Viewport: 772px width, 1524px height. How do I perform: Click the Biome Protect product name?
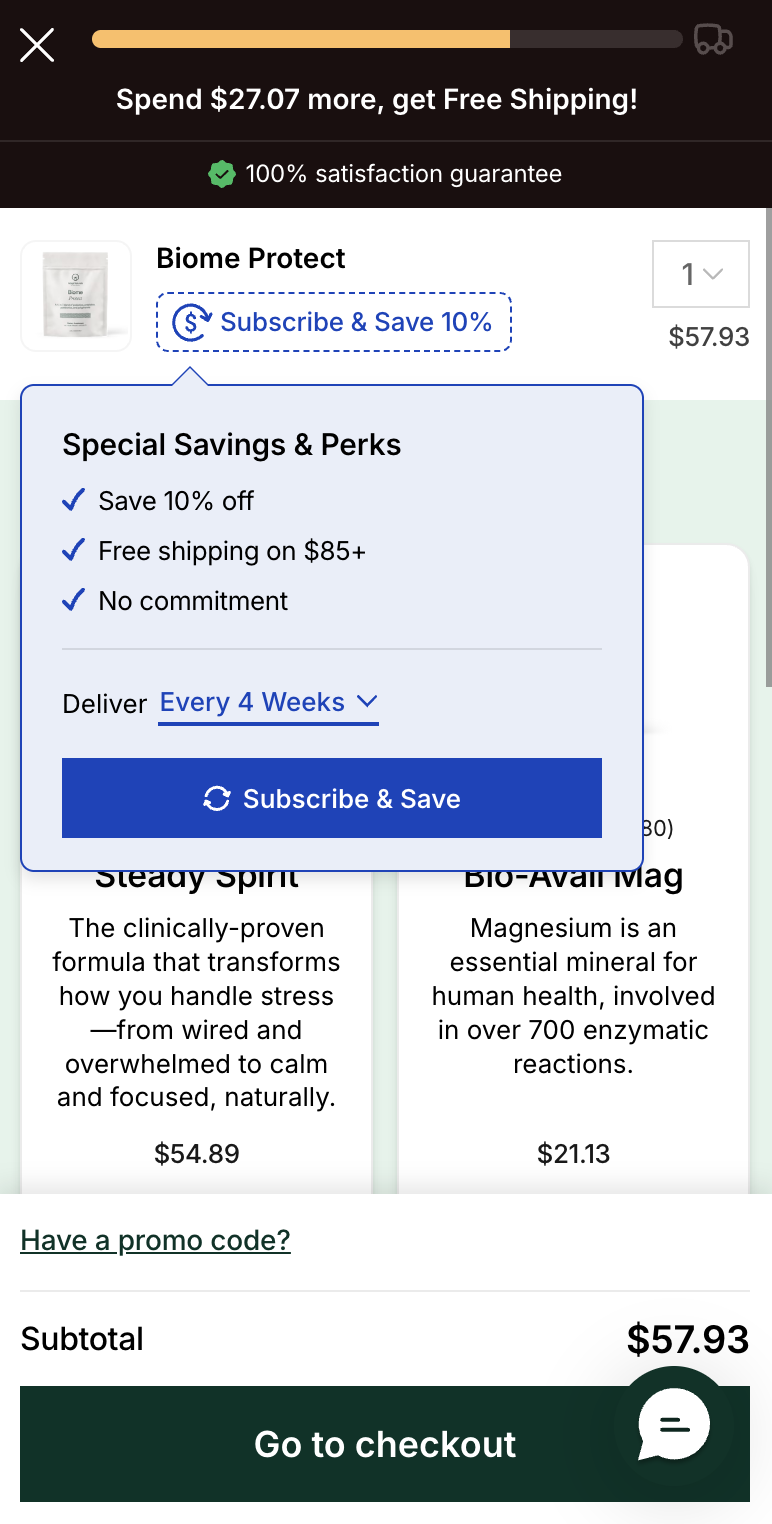pyautogui.click(x=251, y=258)
